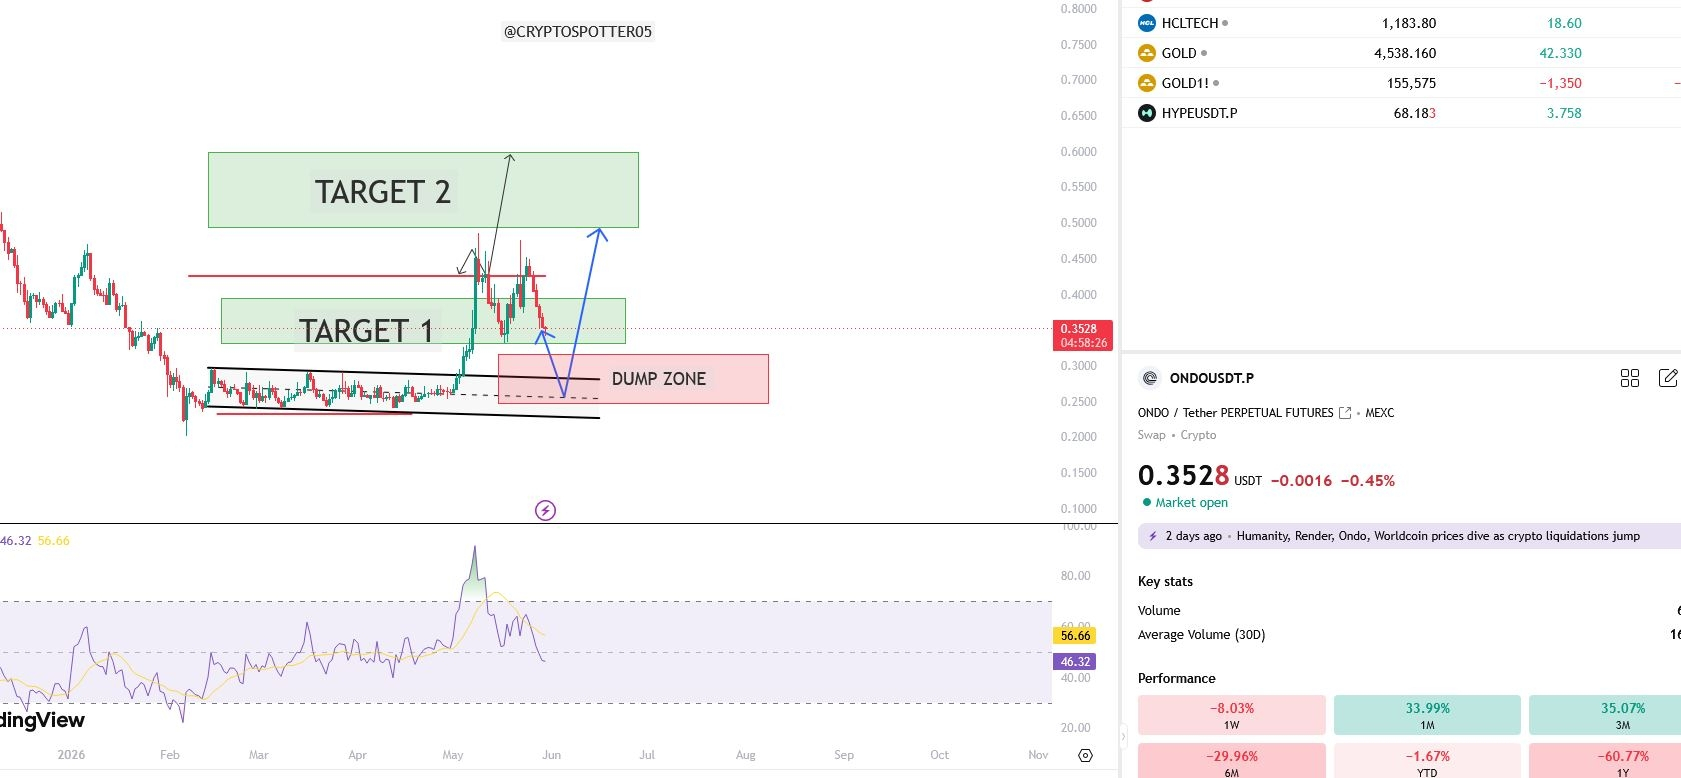This screenshot has width=1681, height=778.
Task: Click the ONDOUSDT.P symbol title
Action: pyautogui.click(x=1211, y=378)
